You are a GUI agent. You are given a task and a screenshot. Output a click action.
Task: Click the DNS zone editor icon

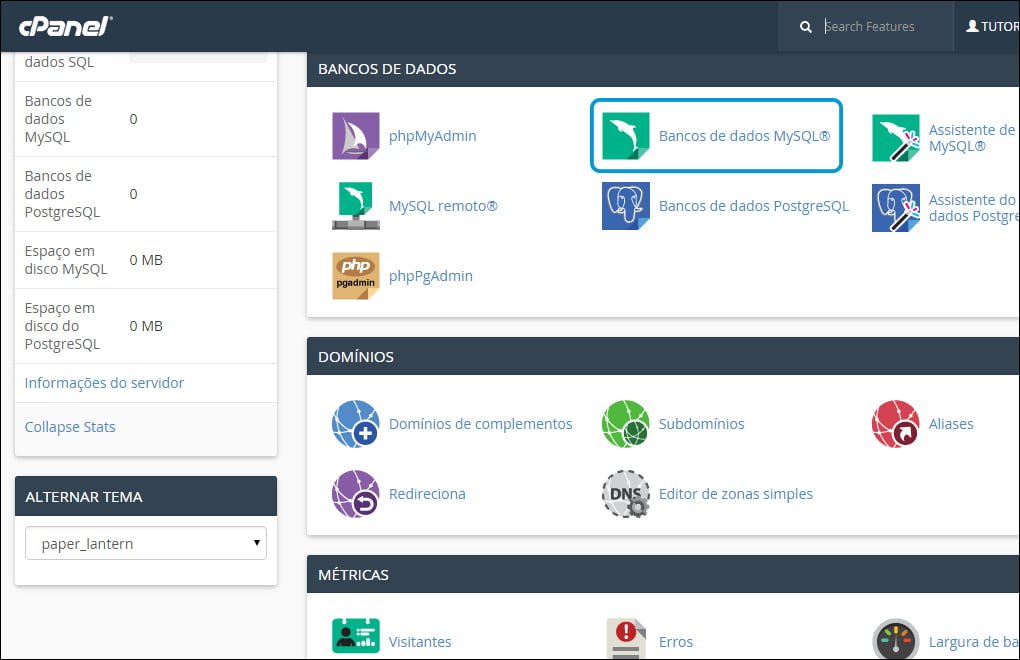click(626, 494)
